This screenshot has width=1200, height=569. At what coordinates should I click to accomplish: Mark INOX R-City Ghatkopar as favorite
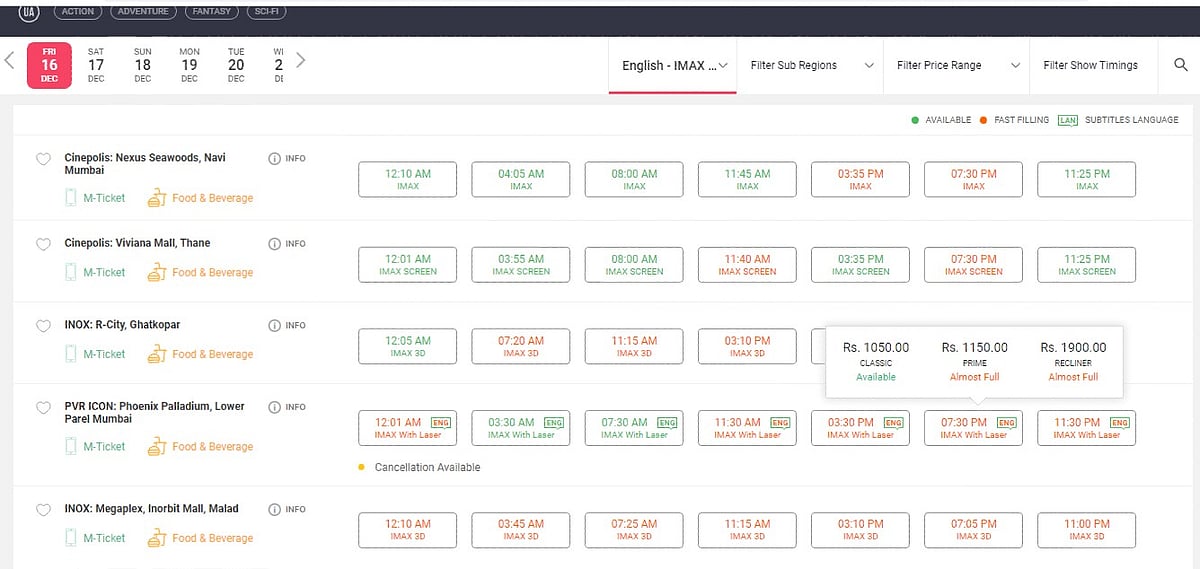click(43, 326)
